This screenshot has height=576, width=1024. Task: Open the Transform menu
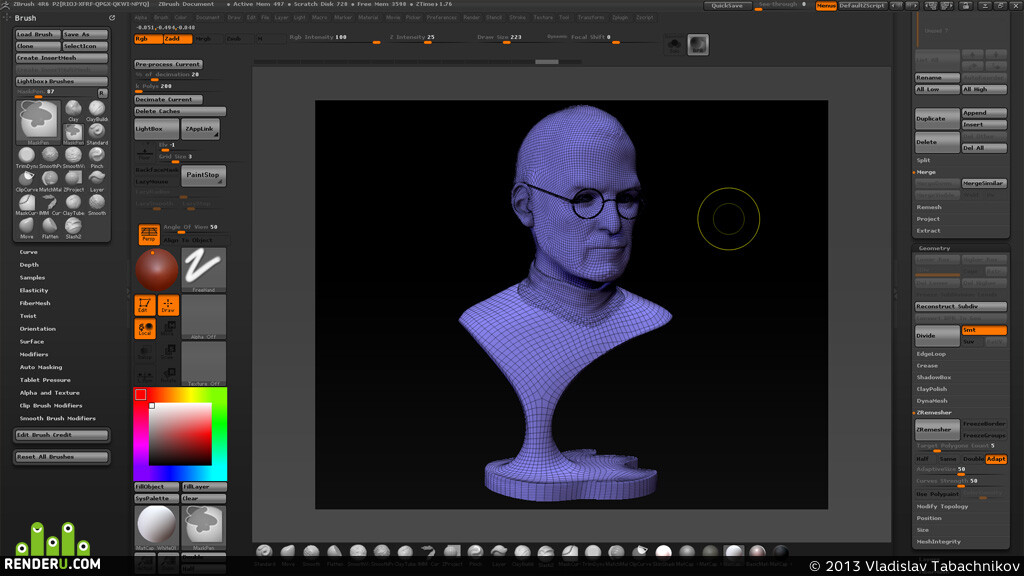coord(590,18)
